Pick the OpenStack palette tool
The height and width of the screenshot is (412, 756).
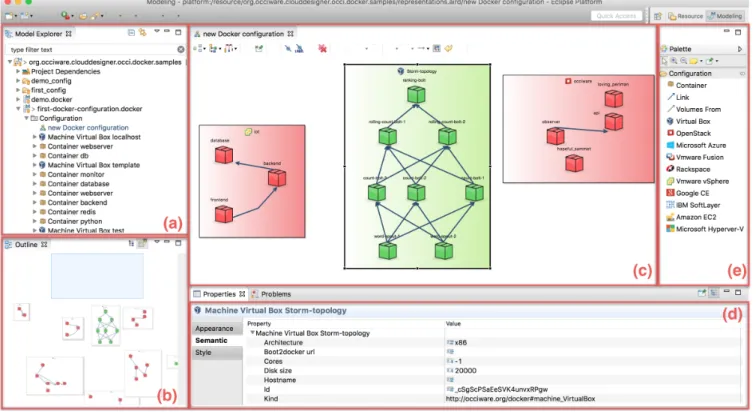coord(688,133)
